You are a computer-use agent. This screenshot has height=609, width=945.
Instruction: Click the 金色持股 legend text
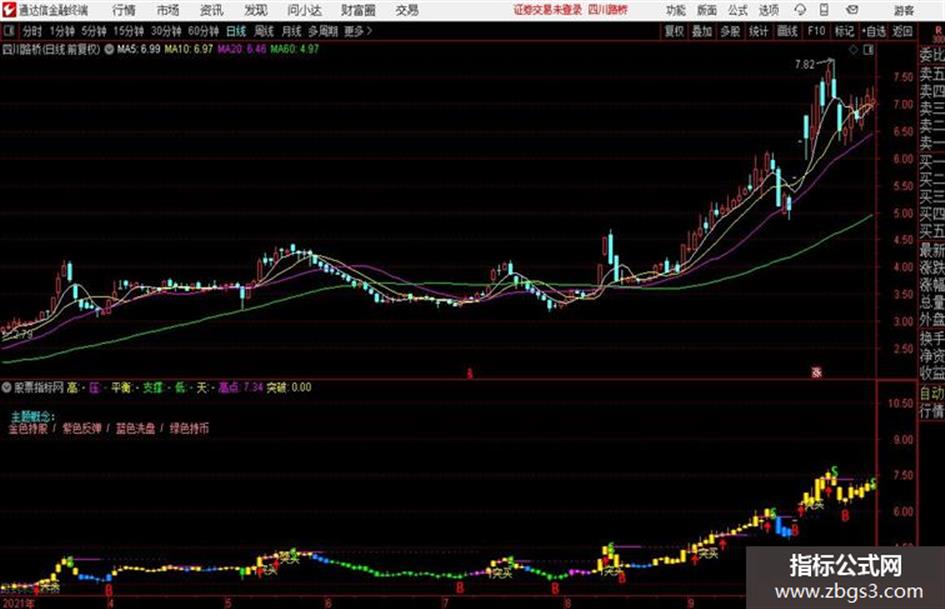click(x=28, y=429)
